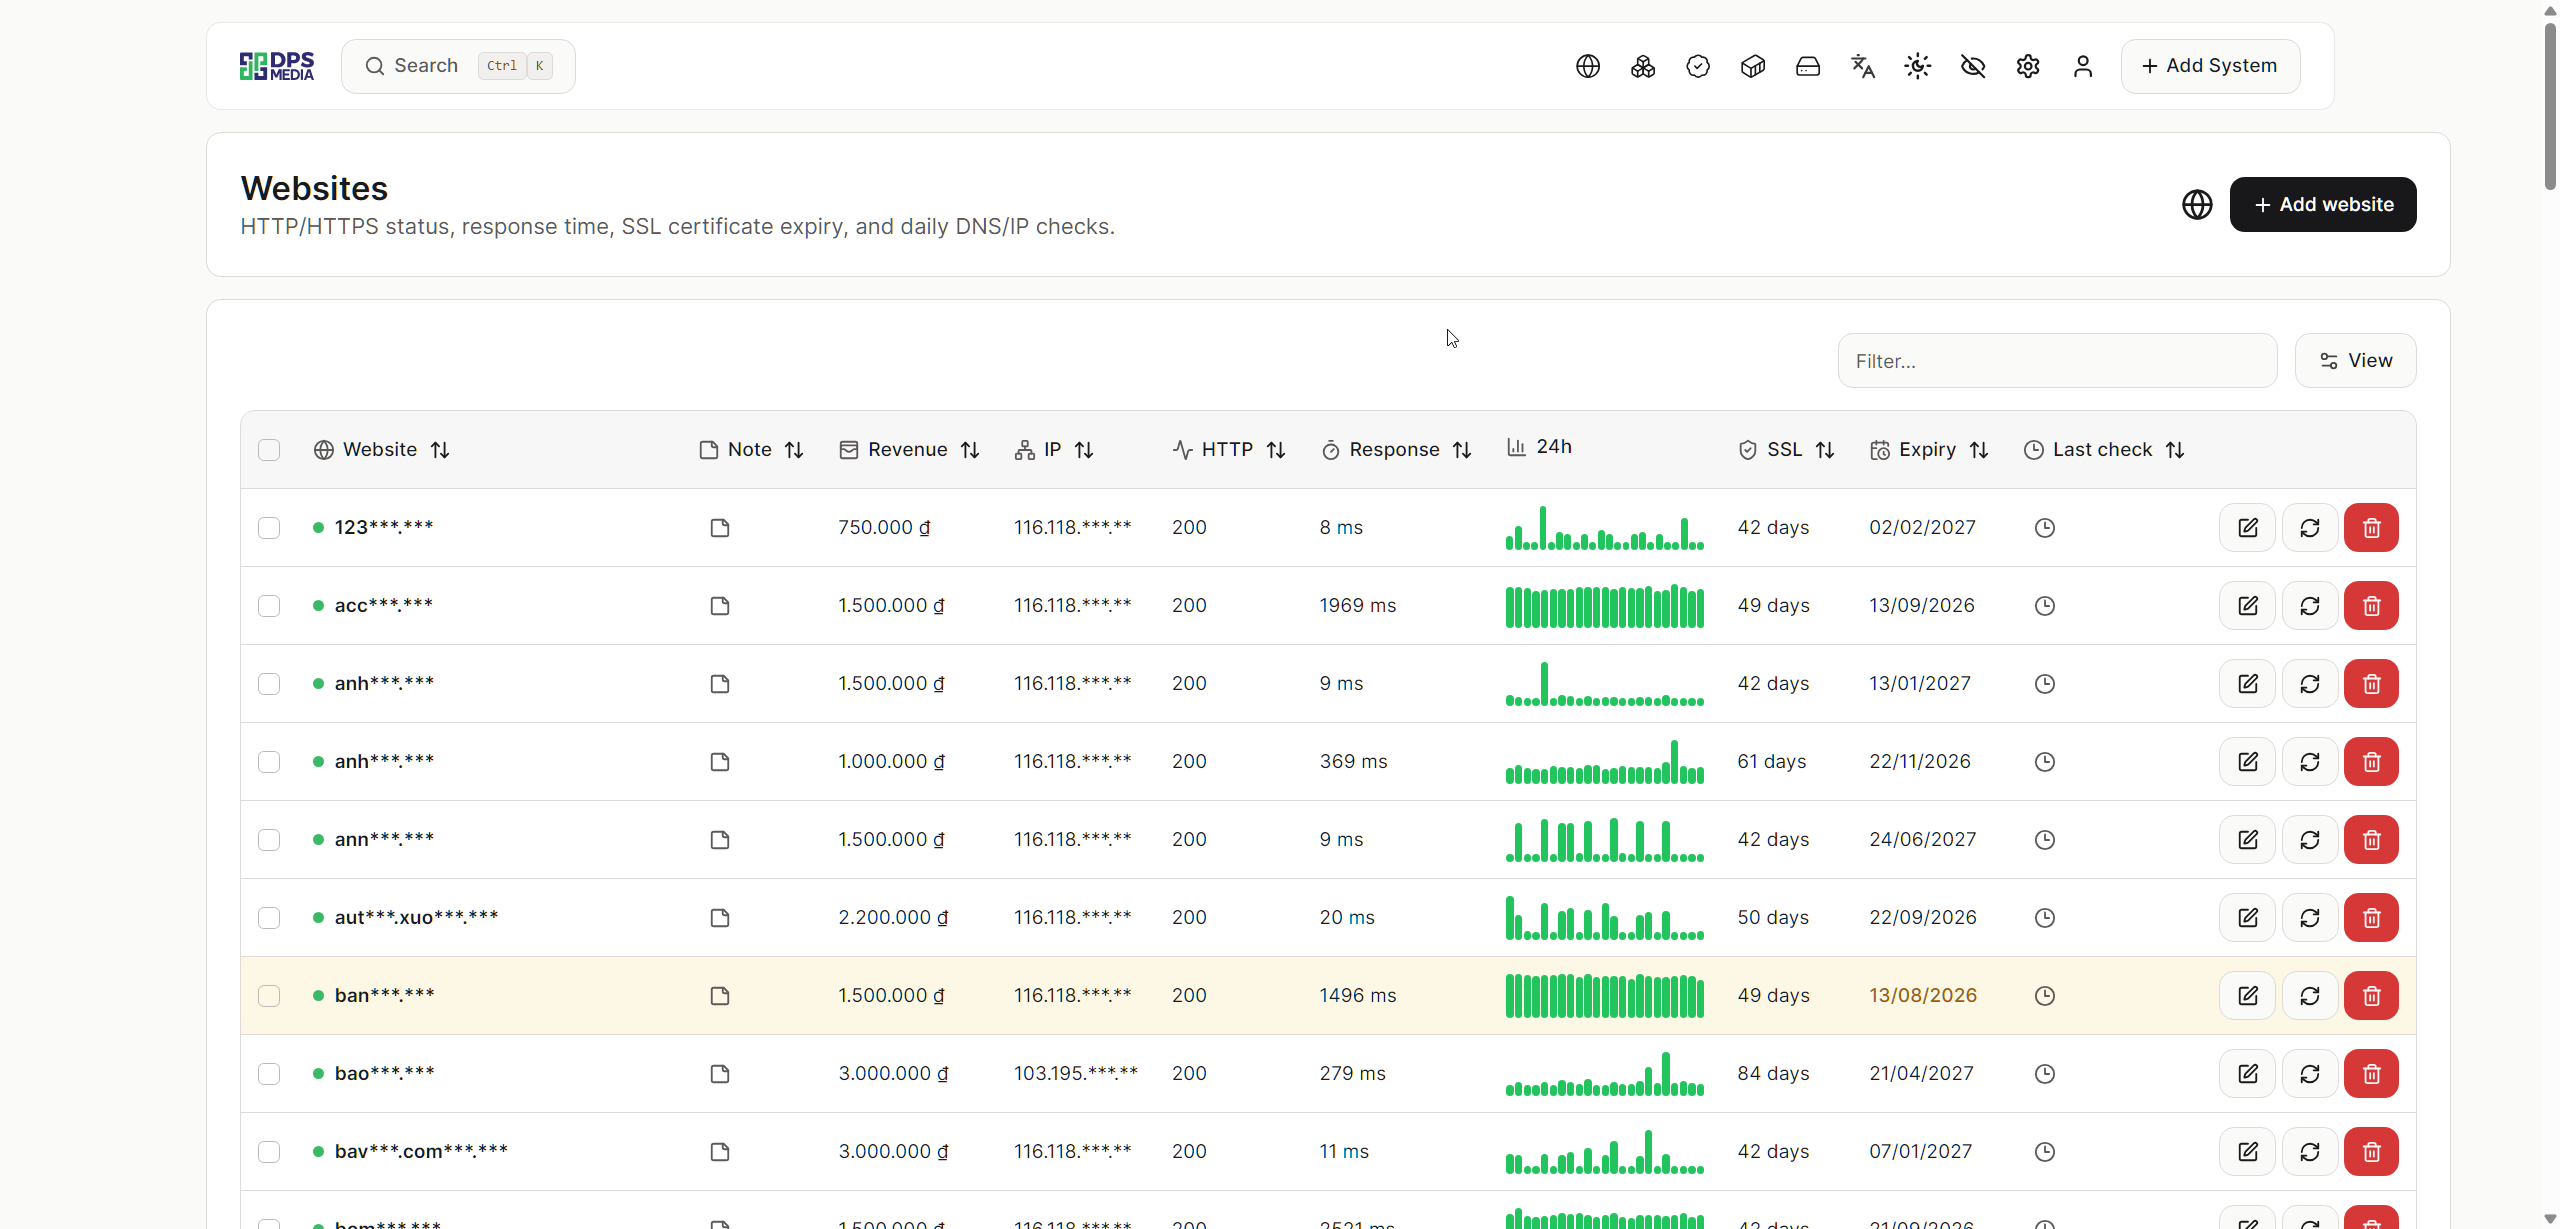Delete the bav***.com***.*** website
The height and width of the screenshot is (1229, 2560).
[2372, 1152]
